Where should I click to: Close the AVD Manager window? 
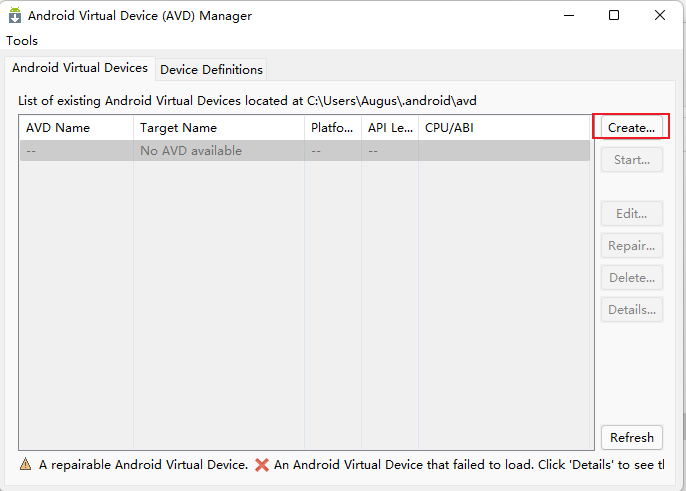[660, 15]
